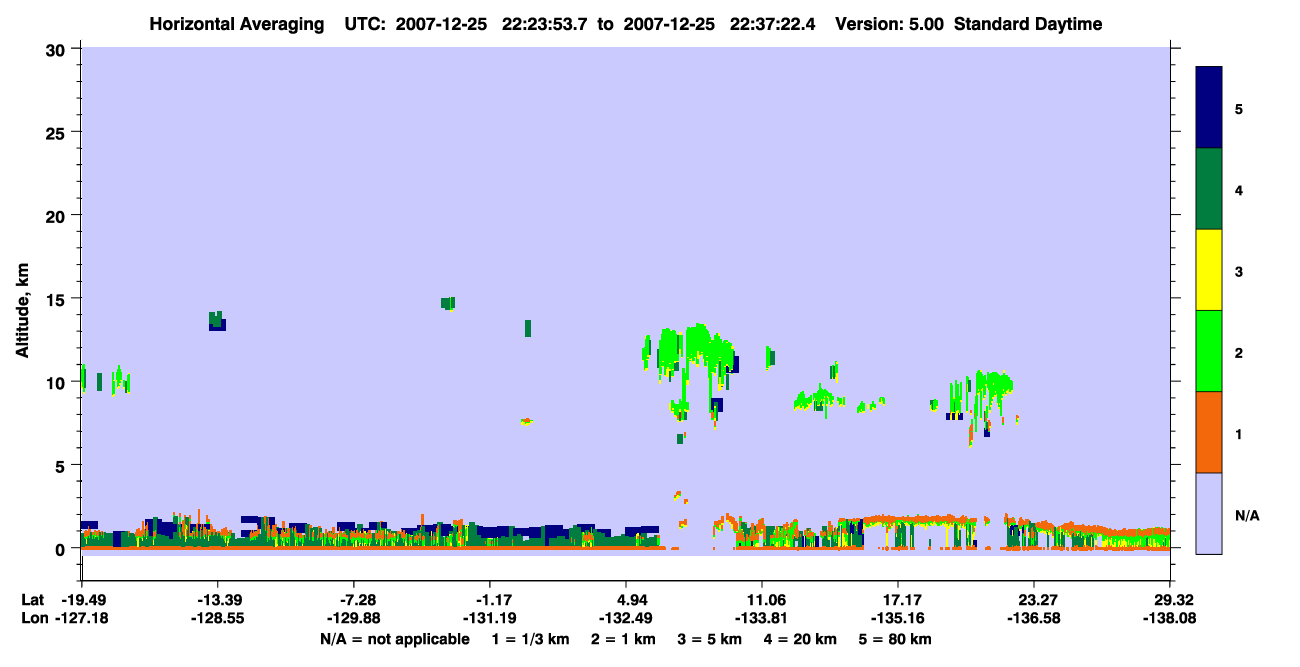
Task: Click the 'Lon' row label
Action: click(33, 618)
